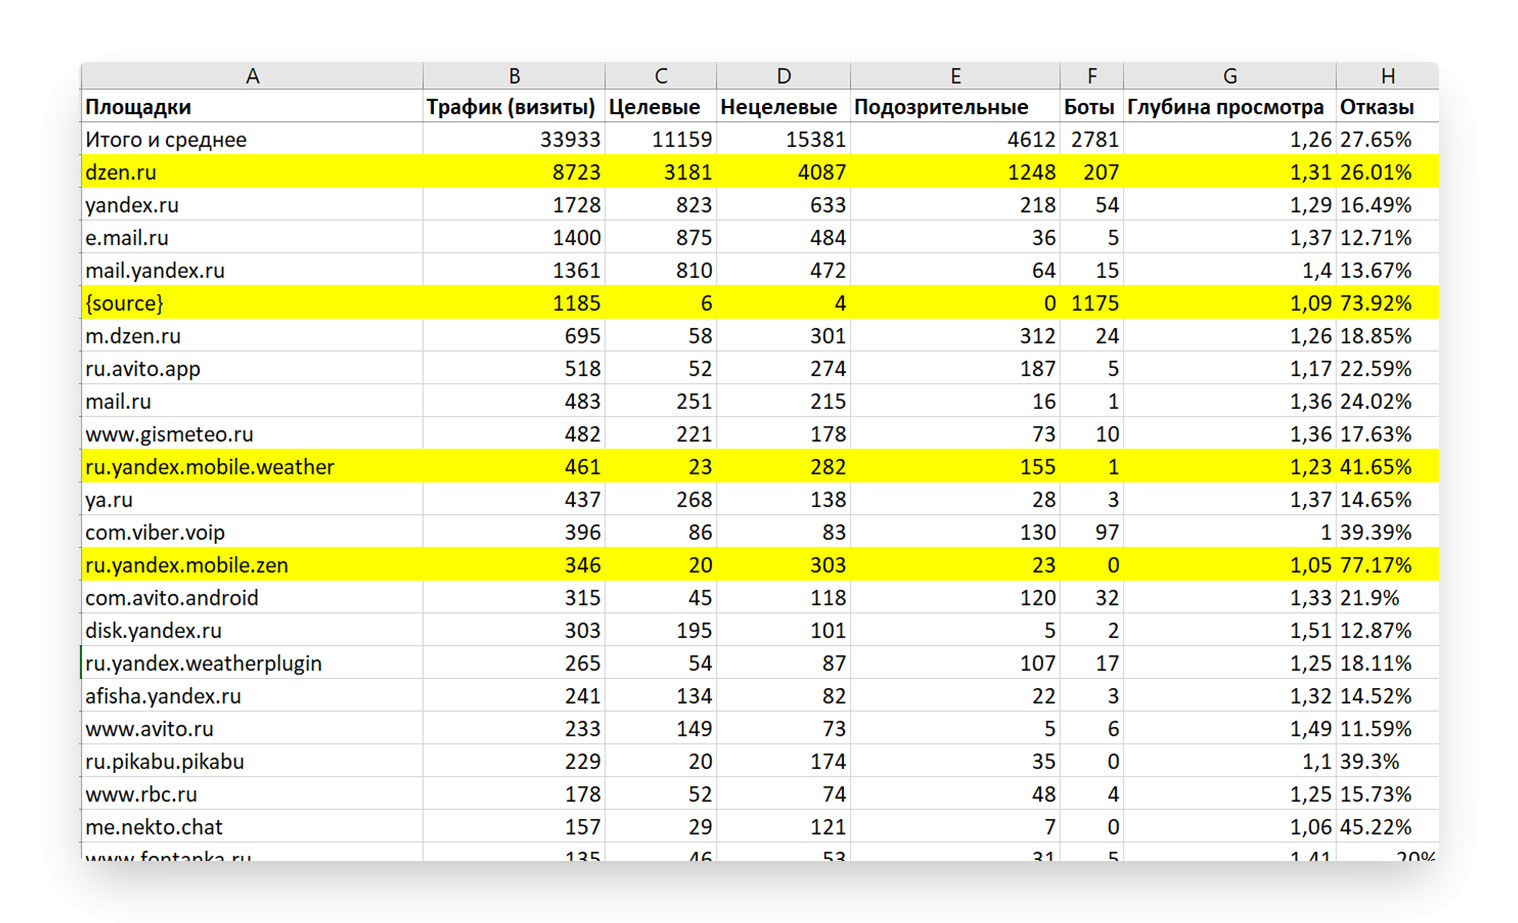The height and width of the screenshot is (923, 1518).
Task: Select the ya.ru cell
Action: pos(252,499)
